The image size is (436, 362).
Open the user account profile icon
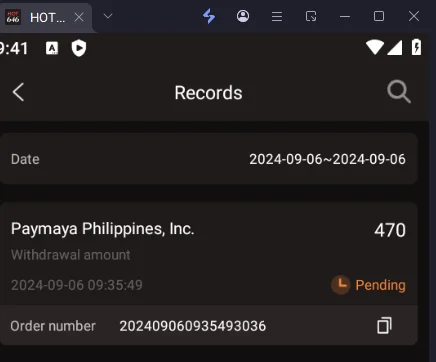tap(243, 16)
